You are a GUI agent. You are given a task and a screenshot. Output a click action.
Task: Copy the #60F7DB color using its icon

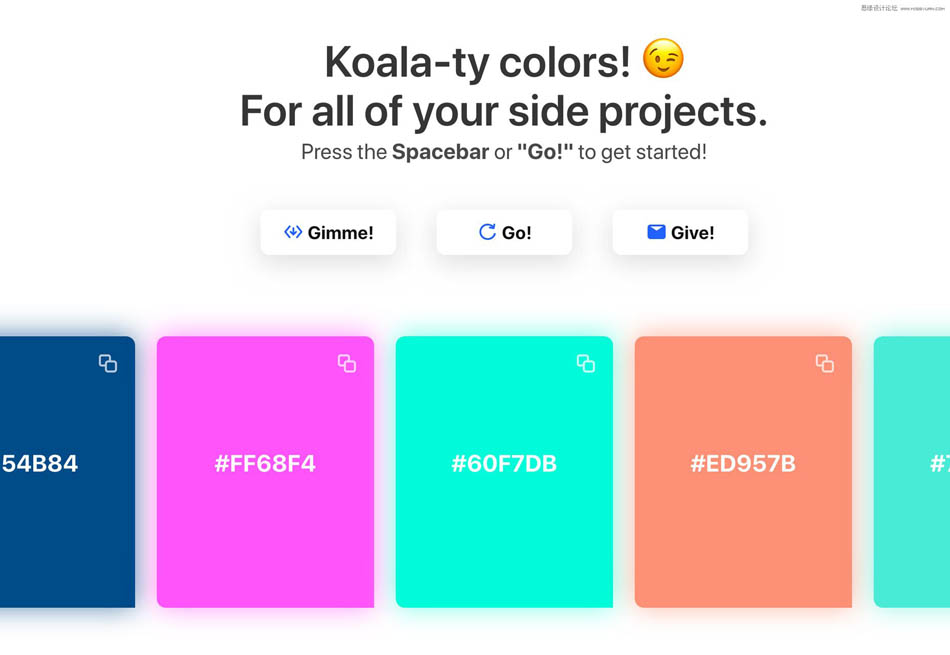[x=586, y=363]
